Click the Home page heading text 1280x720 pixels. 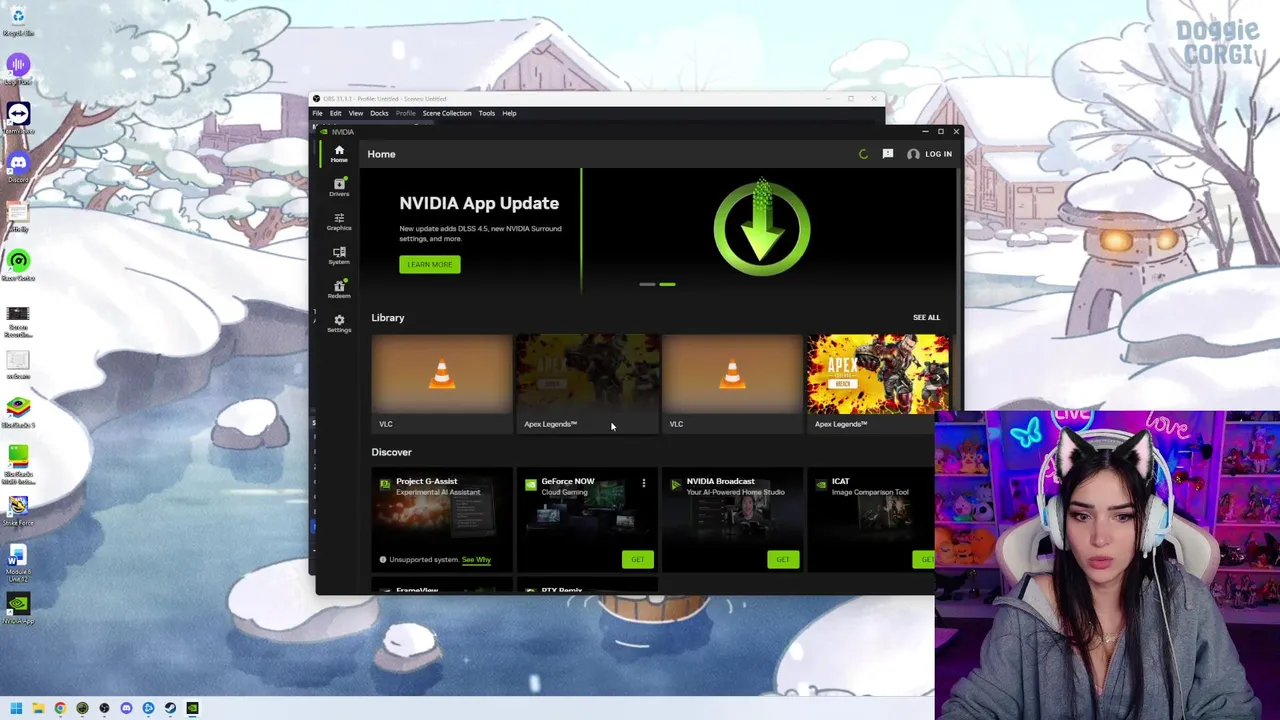point(381,154)
